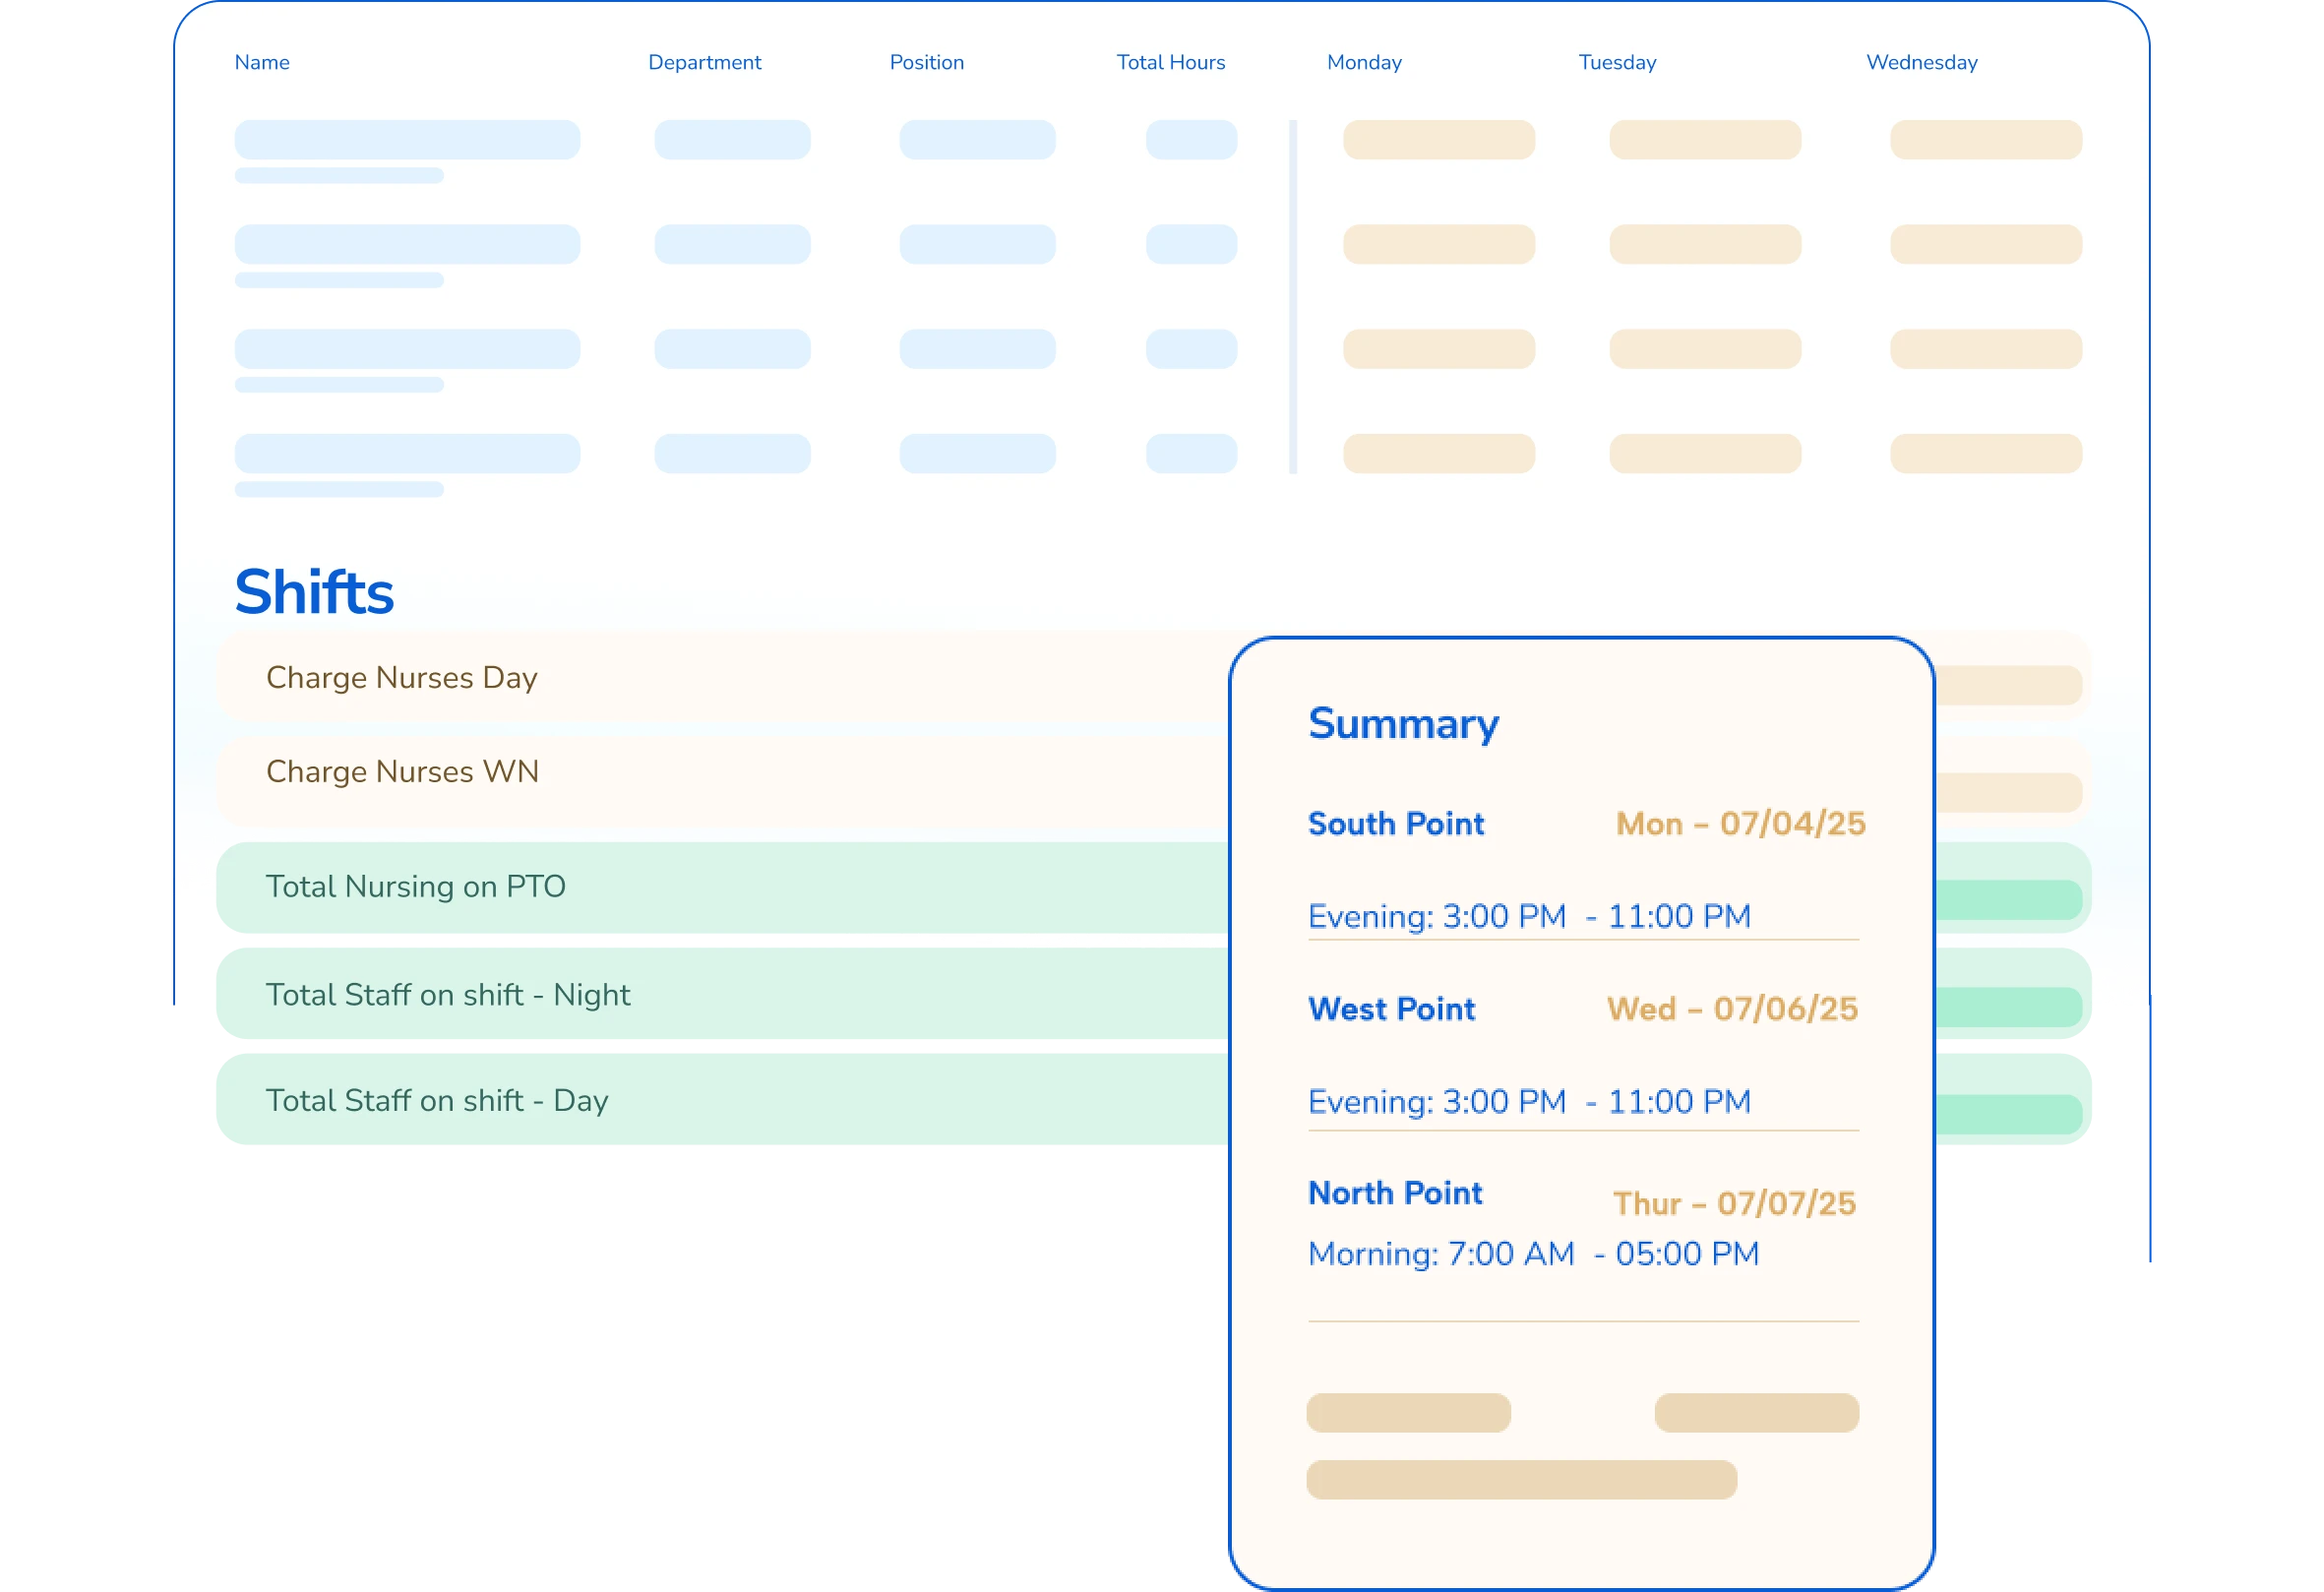2324x1592 pixels.
Task: Click the Position column header
Action: pyautogui.click(x=926, y=62)
